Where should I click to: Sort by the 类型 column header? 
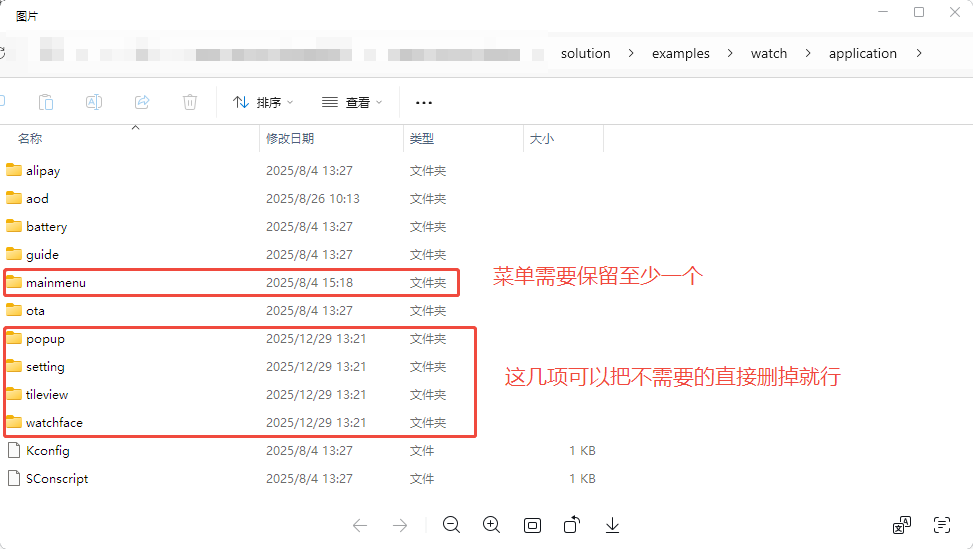(421, 139)
